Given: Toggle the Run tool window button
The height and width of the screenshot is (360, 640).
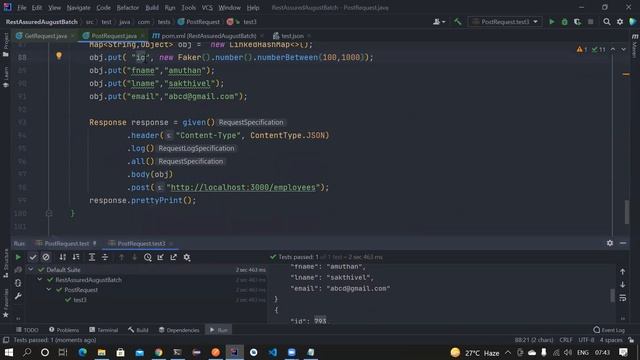Looking at the screenshot, I should (x=218, y=330).
